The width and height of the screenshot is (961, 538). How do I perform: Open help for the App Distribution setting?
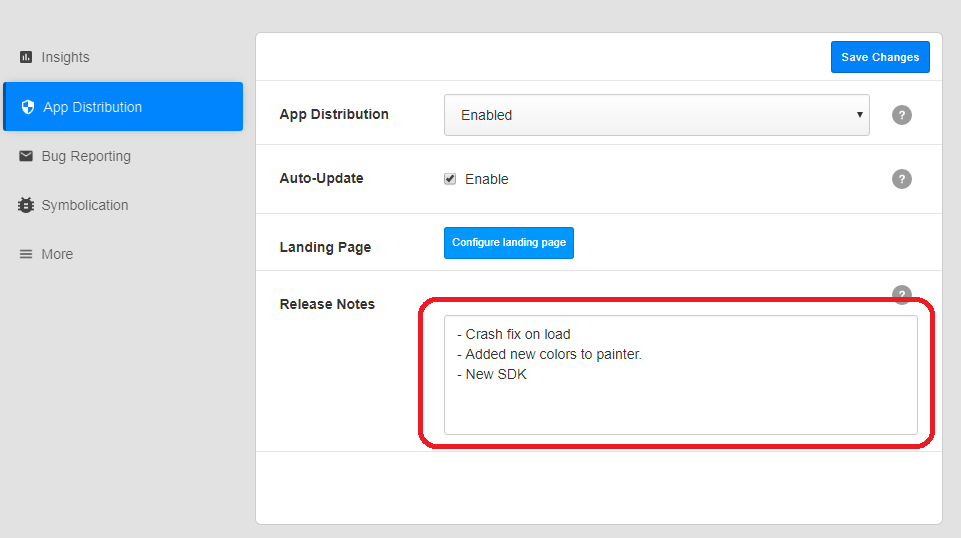[x=901, y=115]
